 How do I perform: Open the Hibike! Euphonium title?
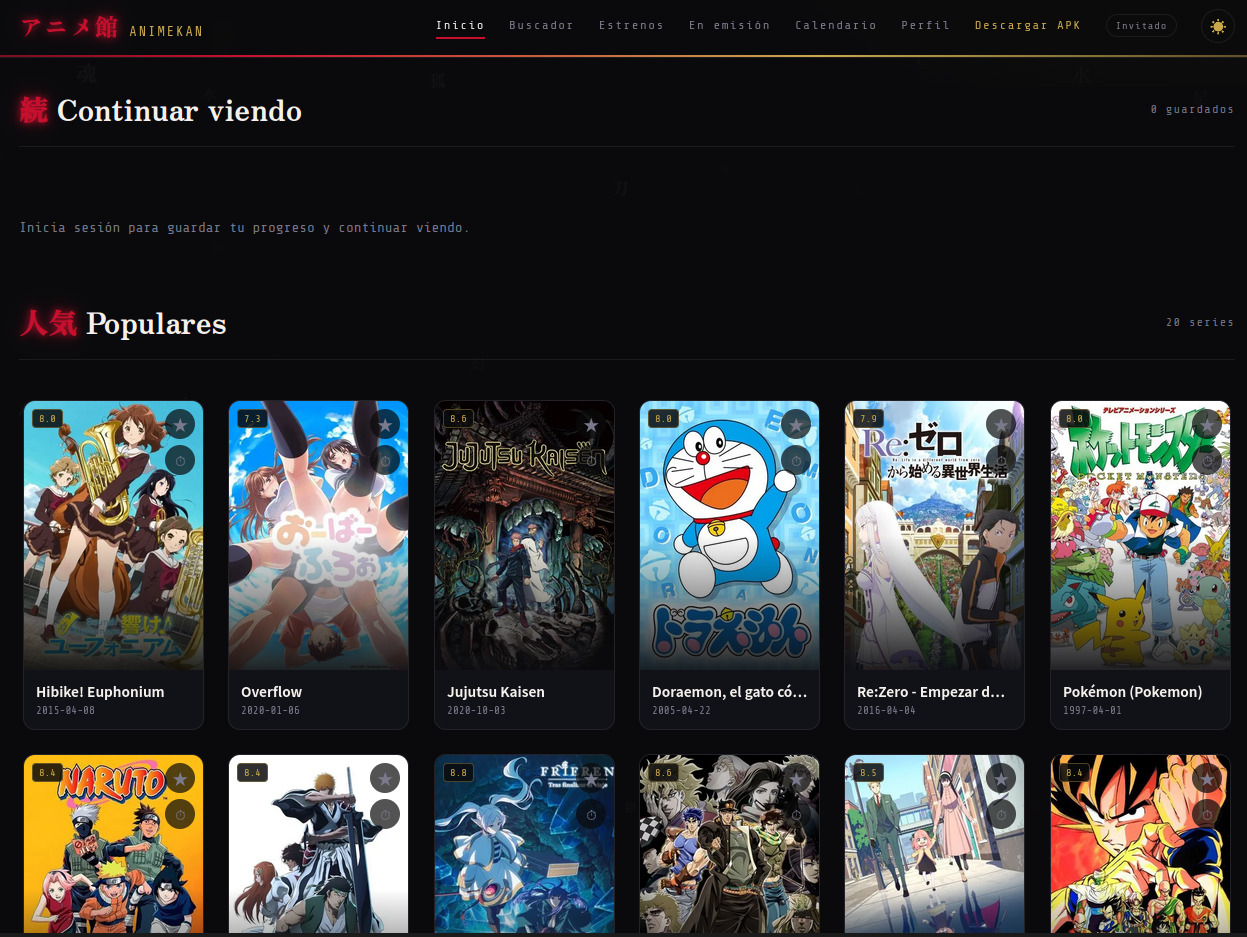pyautogui.click(x=100, y=692)
